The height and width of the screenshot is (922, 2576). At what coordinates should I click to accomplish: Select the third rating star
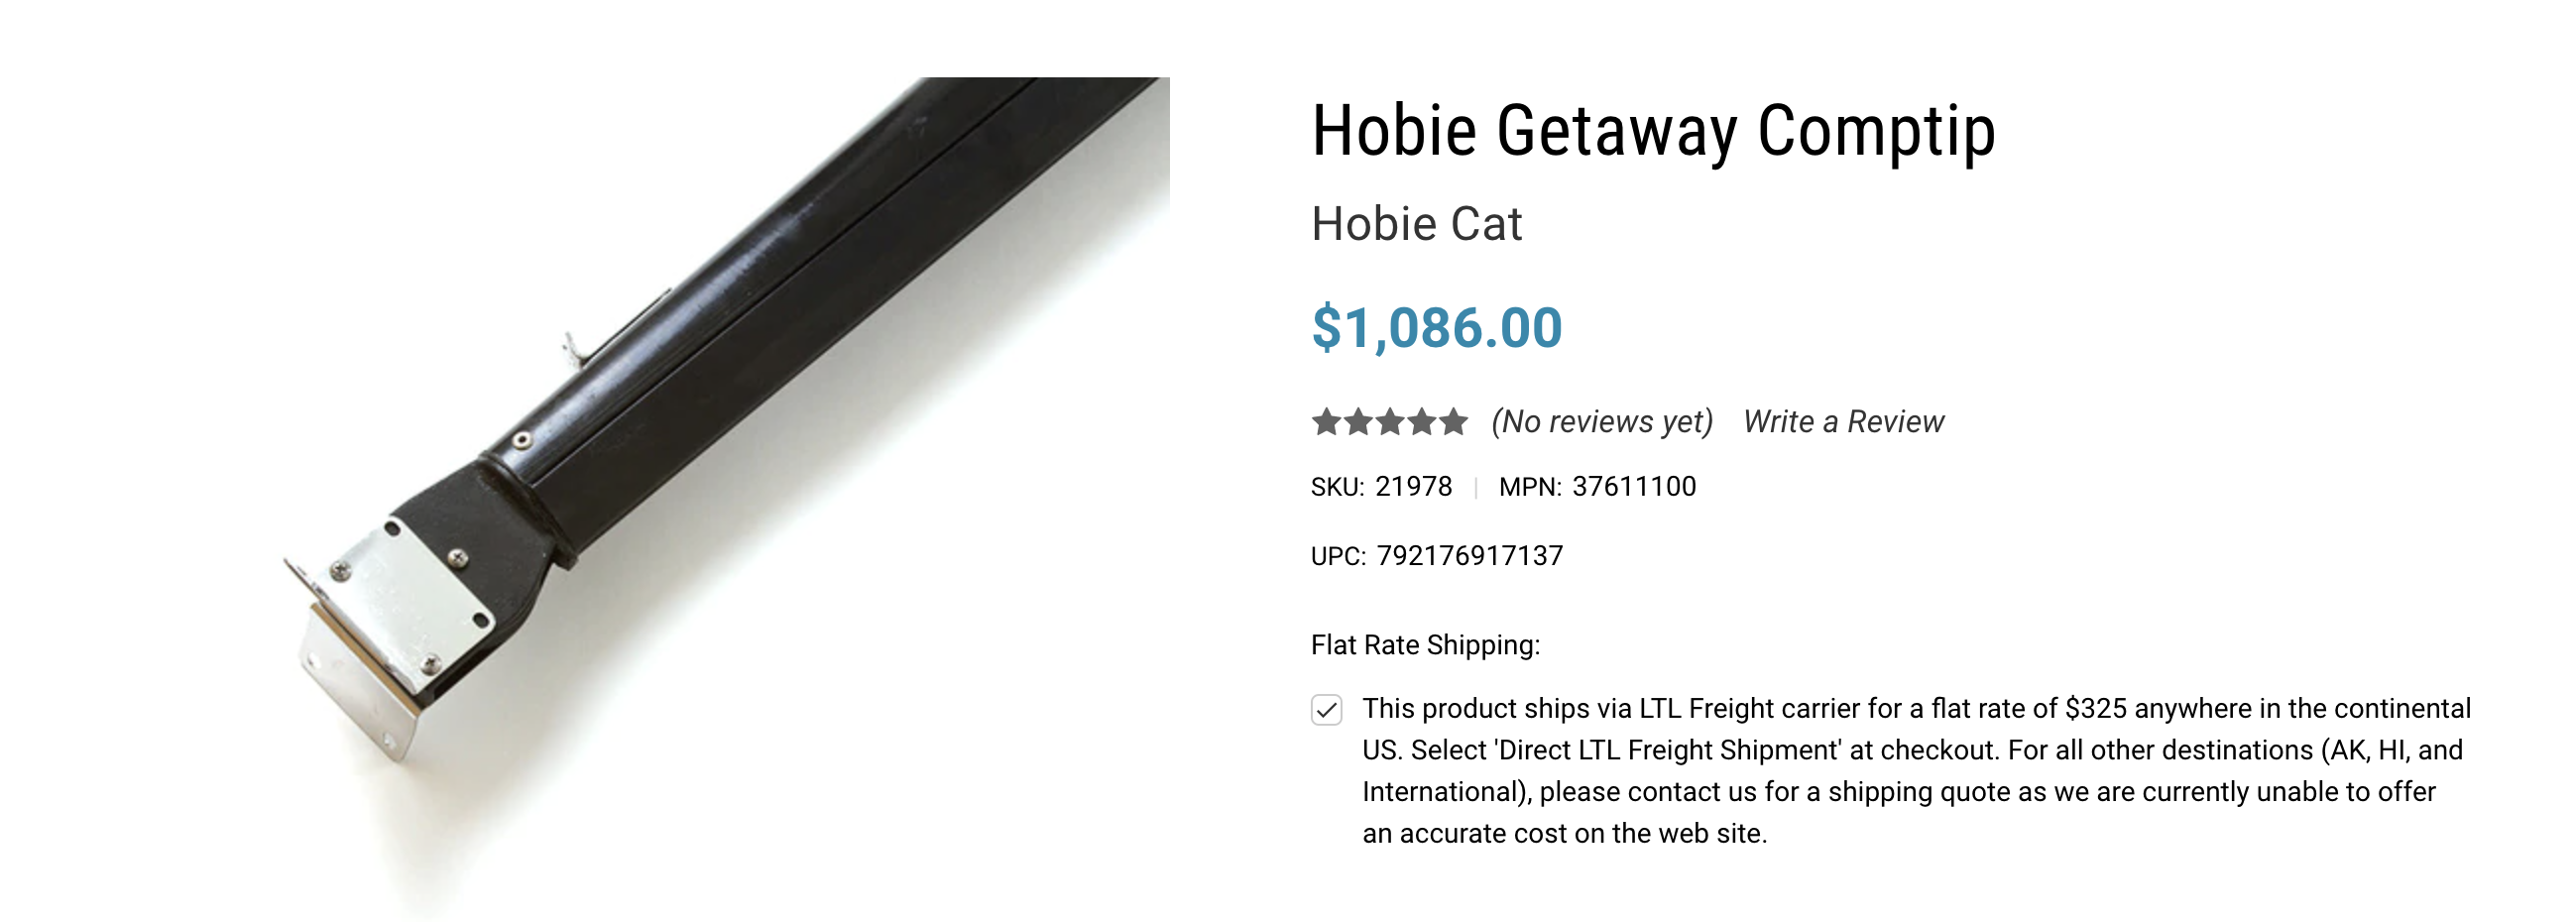pyautogui.click(x=1390, y=422)
